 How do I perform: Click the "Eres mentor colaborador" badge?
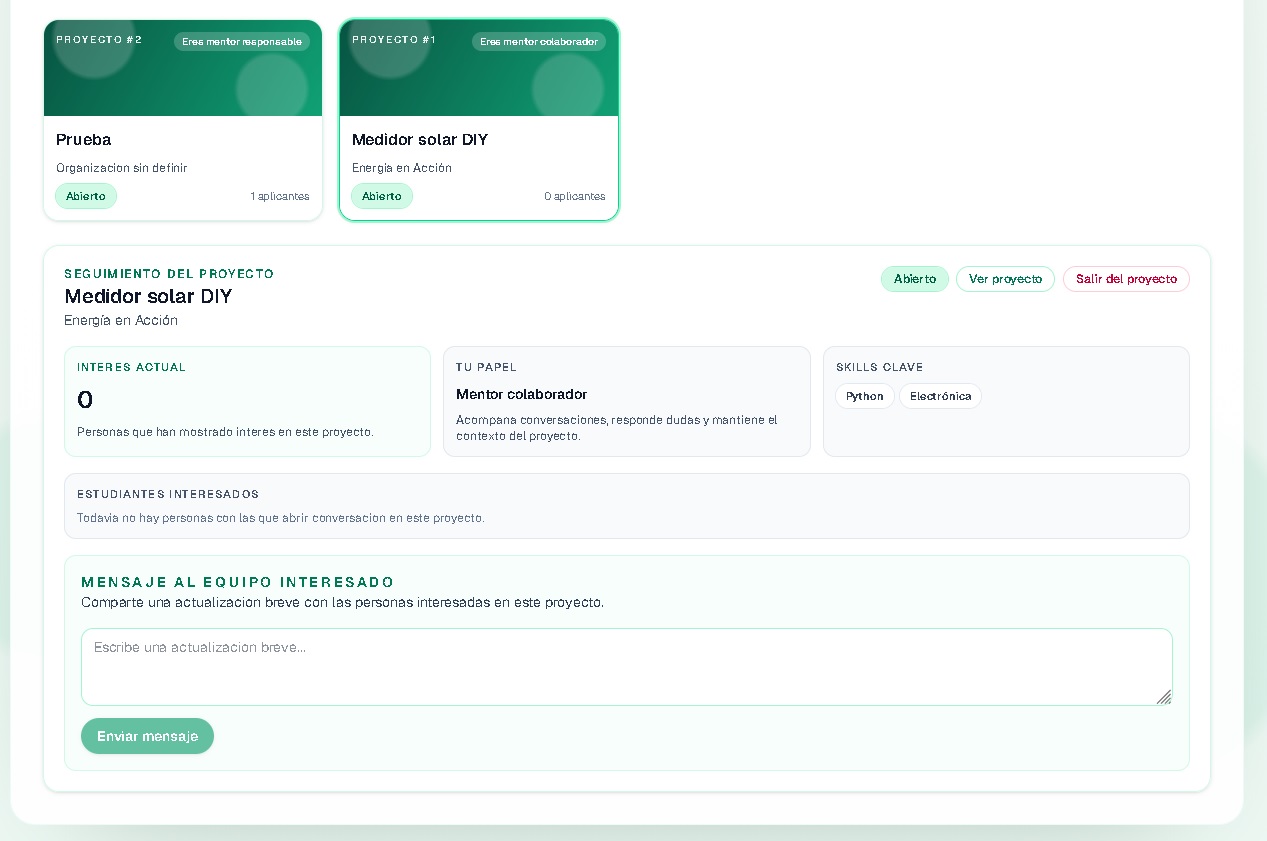pyautogui.click(x=539, y=42)
